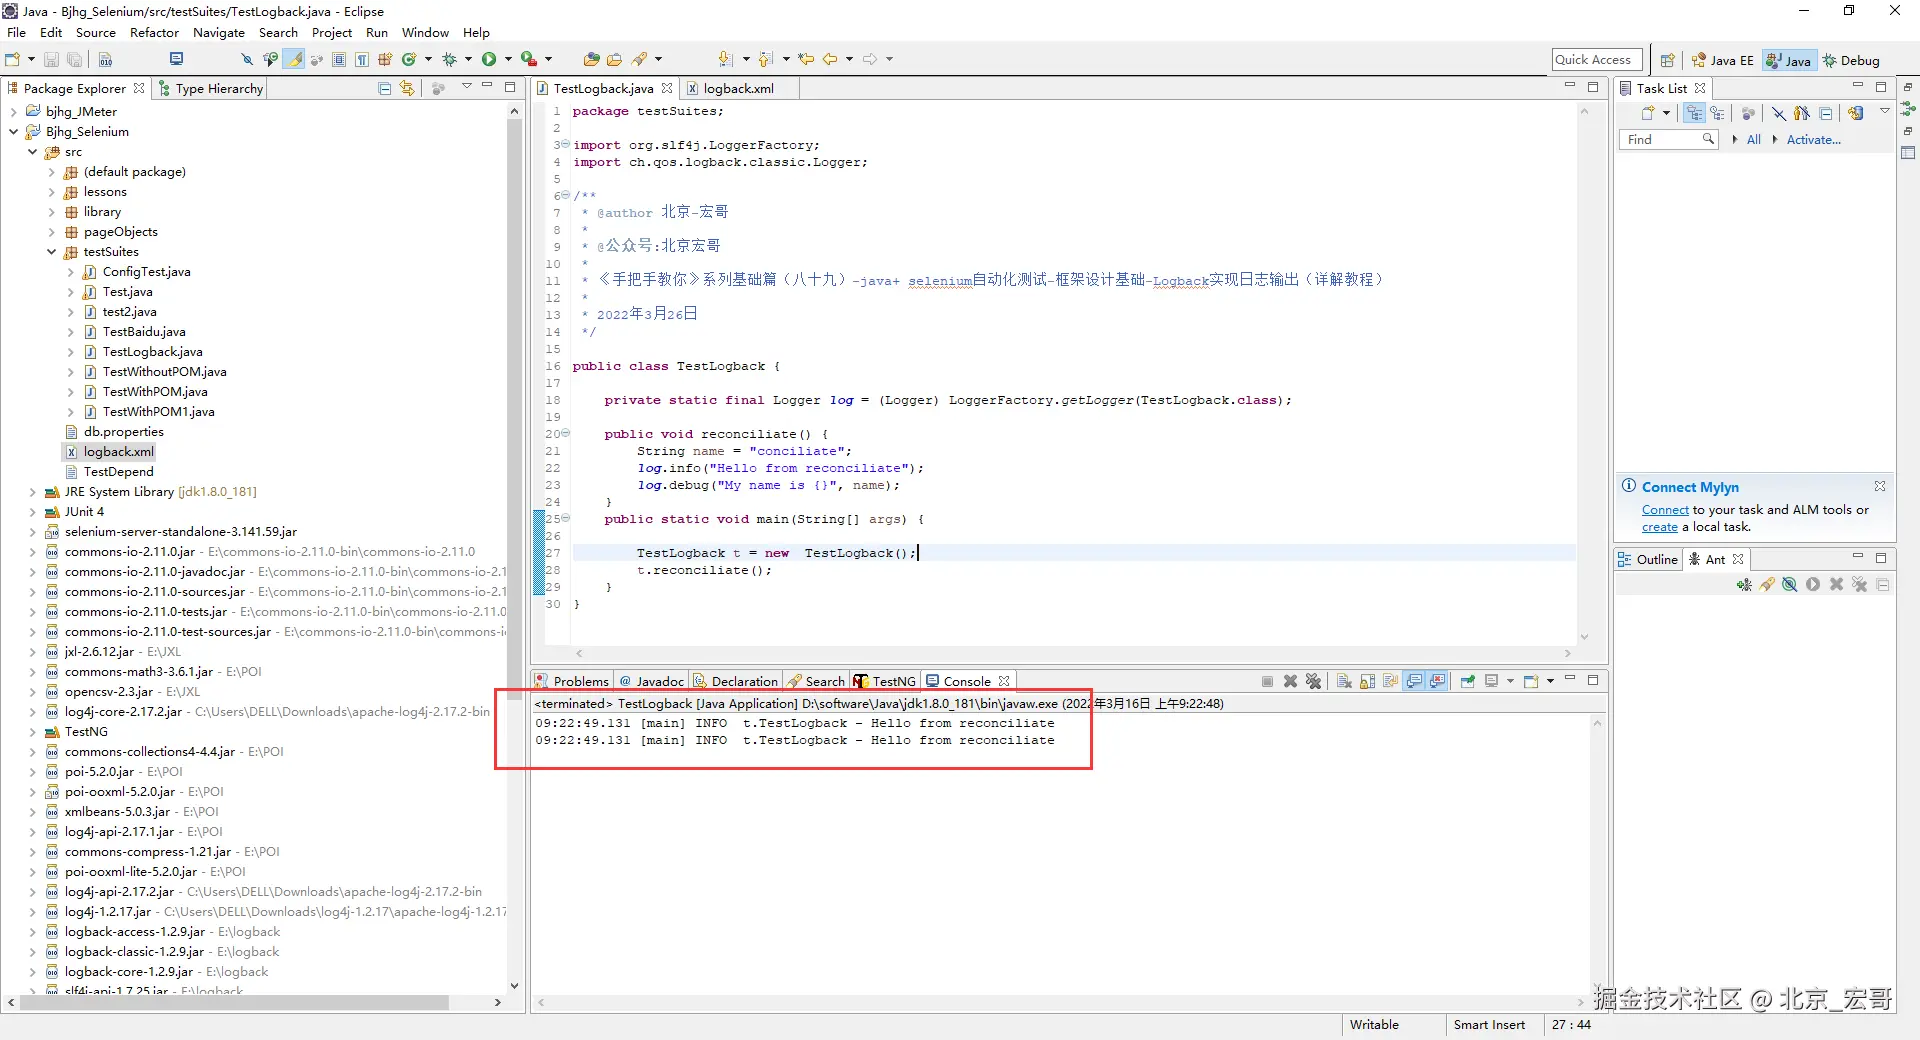The height and width of the screenshot is (1040, 1920).
Task: Click the Pin Console icon
Action: [1467, 681]
